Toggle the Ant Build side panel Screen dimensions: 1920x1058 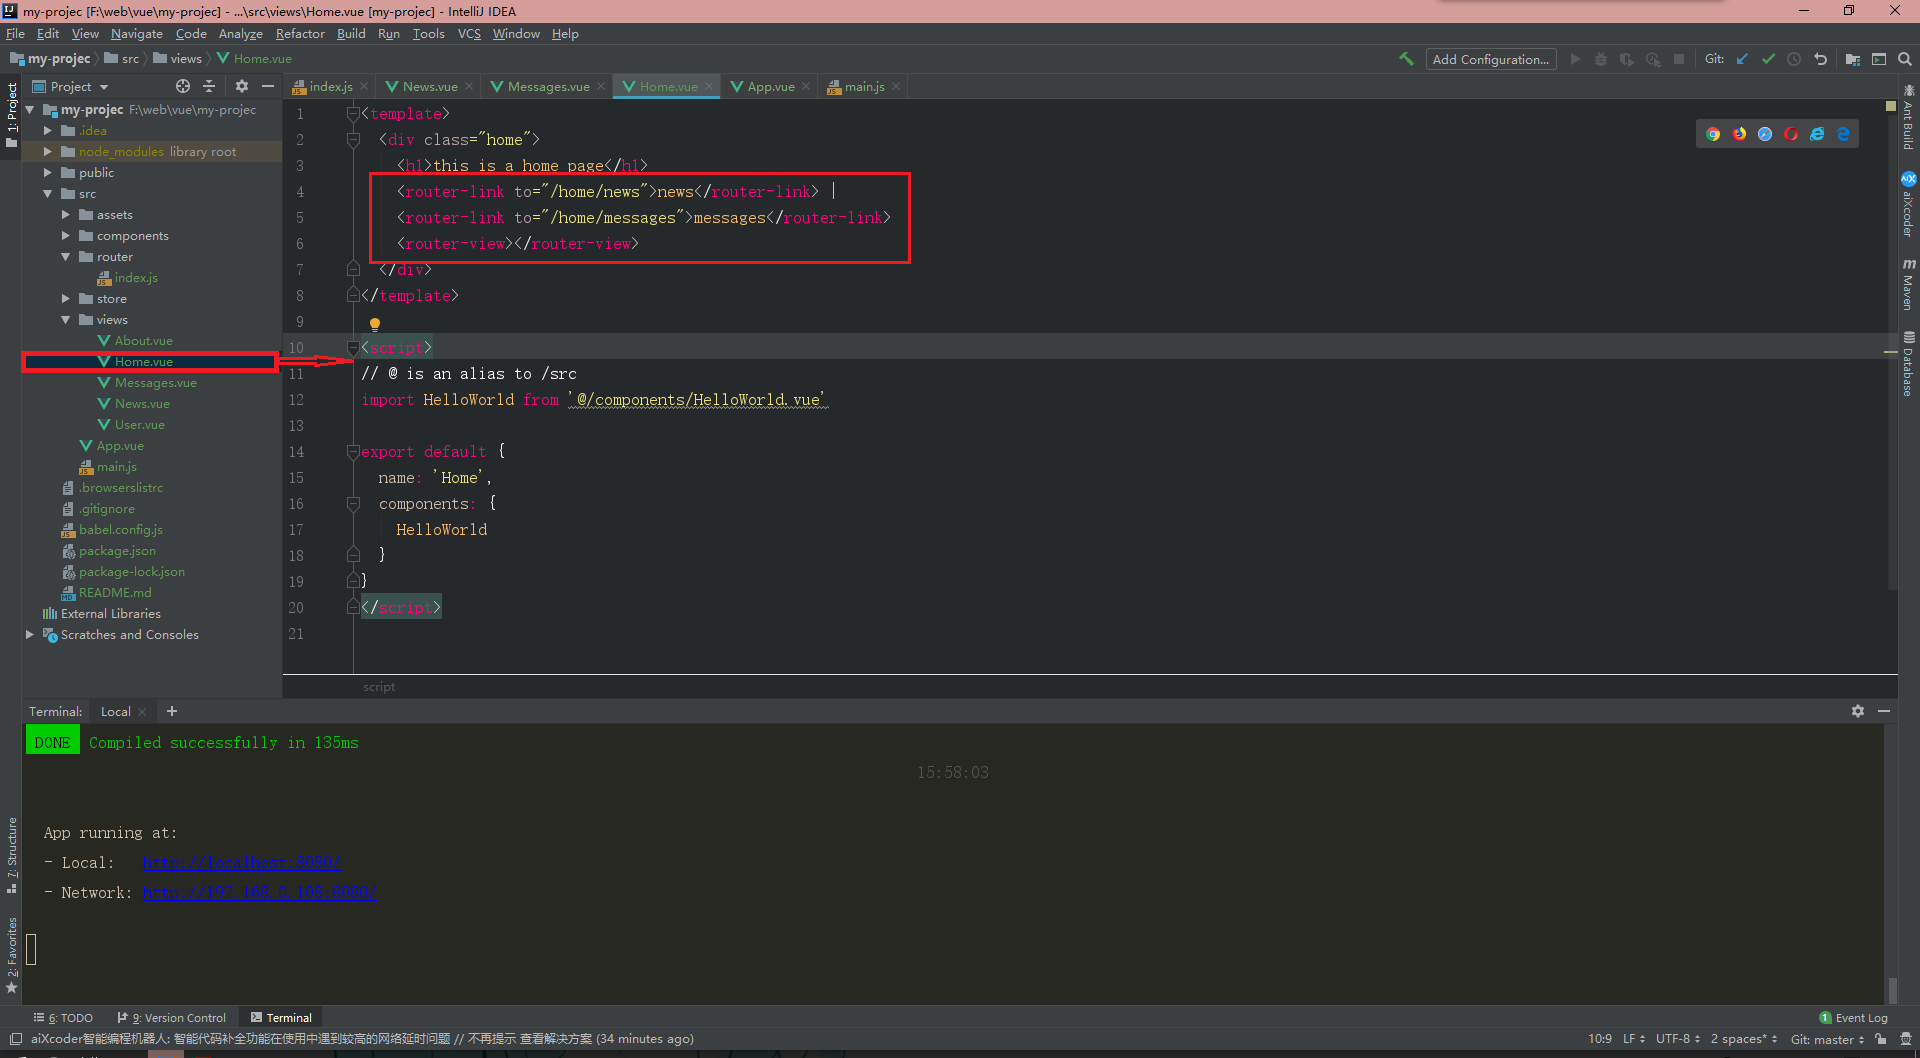pyautogui.click(x=1908, y=118)
